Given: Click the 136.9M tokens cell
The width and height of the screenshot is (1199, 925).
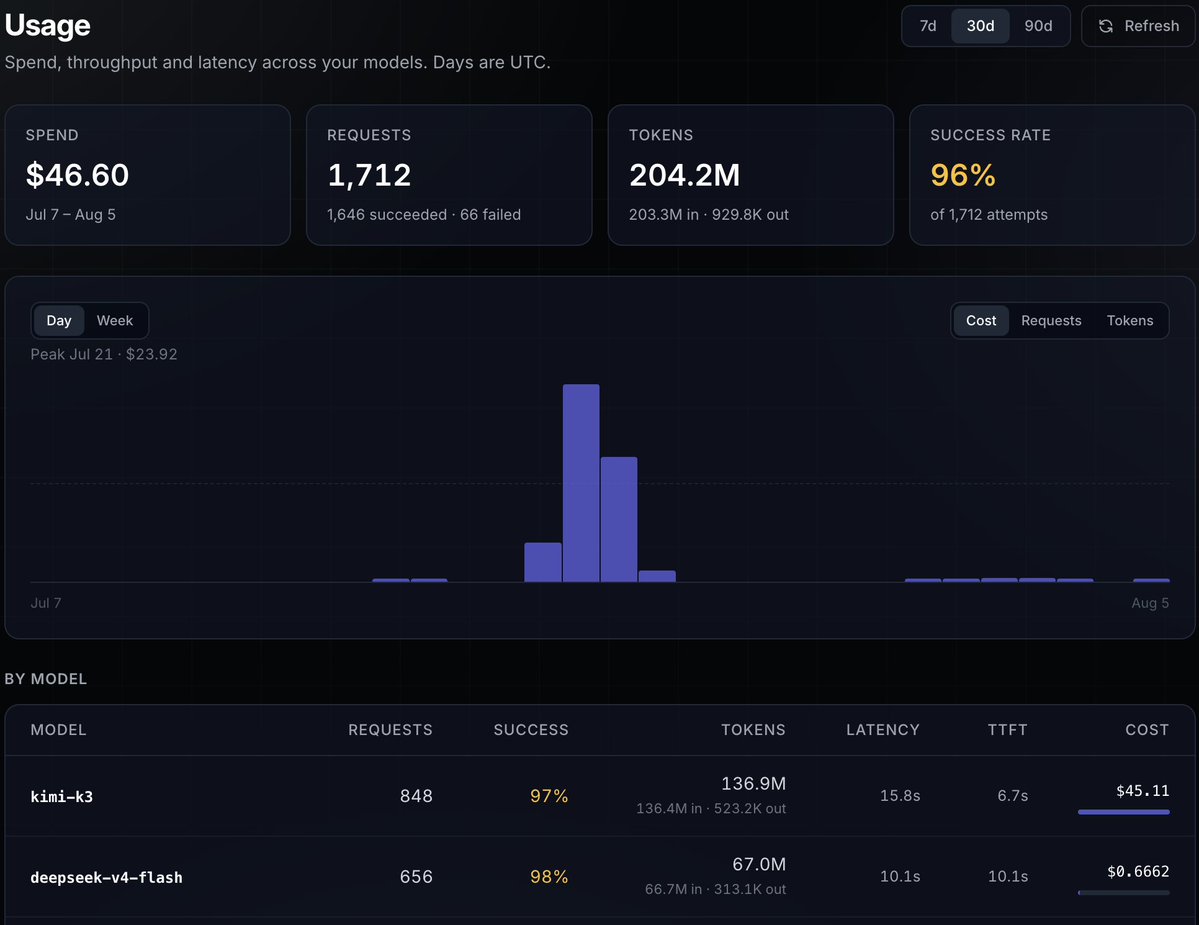Looking at the screenshot, I should pyautogui.click(x=753, y=784).
